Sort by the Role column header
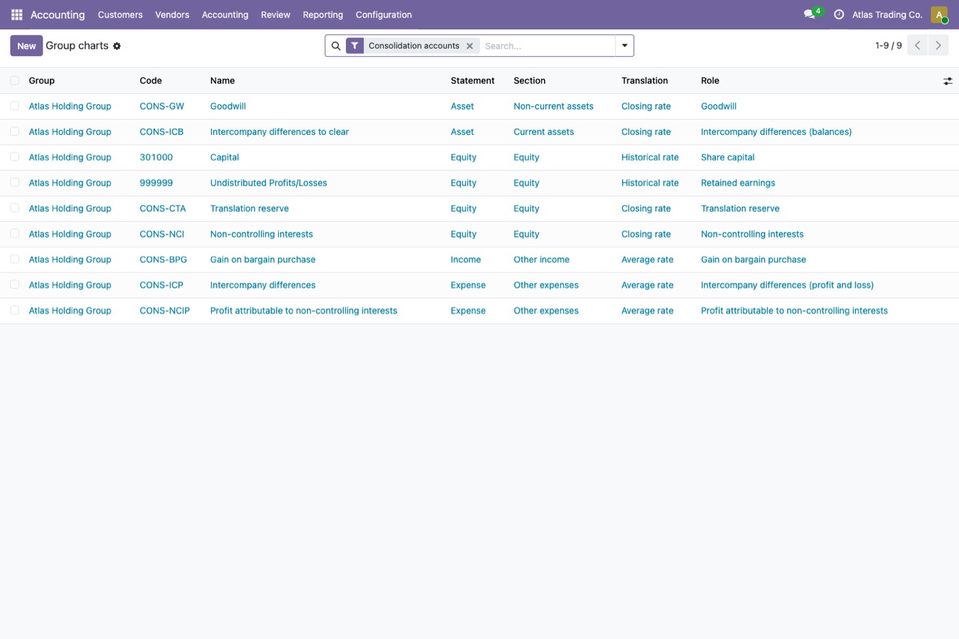959x639 pixels. pos(710,81)
